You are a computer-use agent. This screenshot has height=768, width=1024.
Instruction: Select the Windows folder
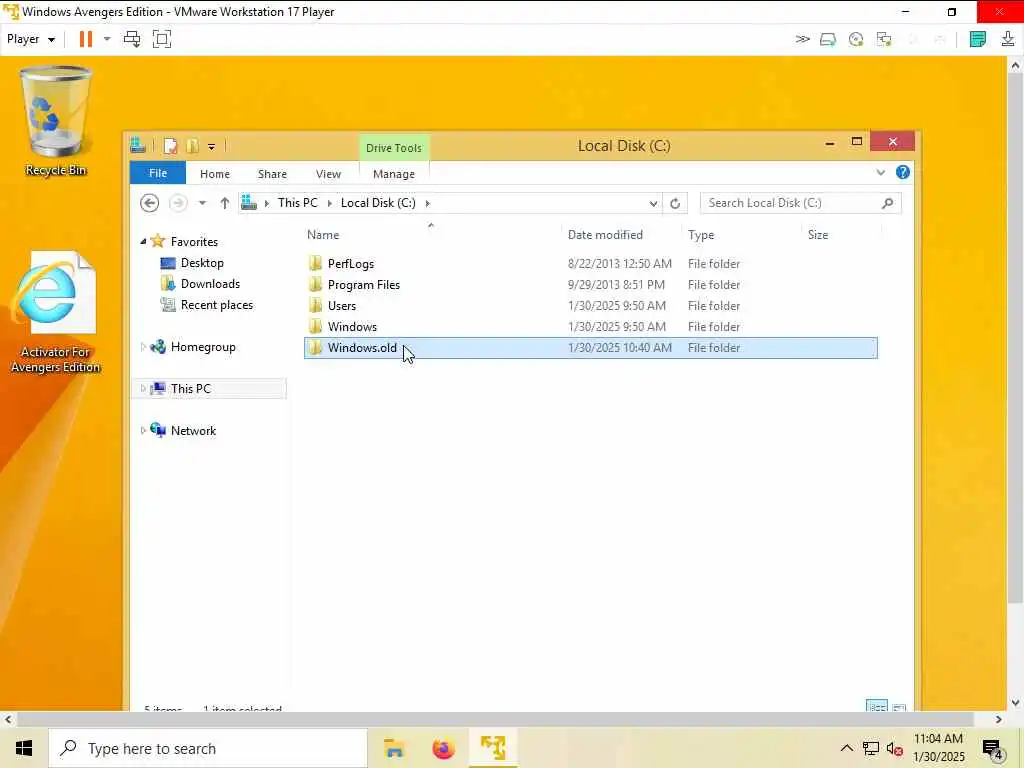click(x=591, y=327)
